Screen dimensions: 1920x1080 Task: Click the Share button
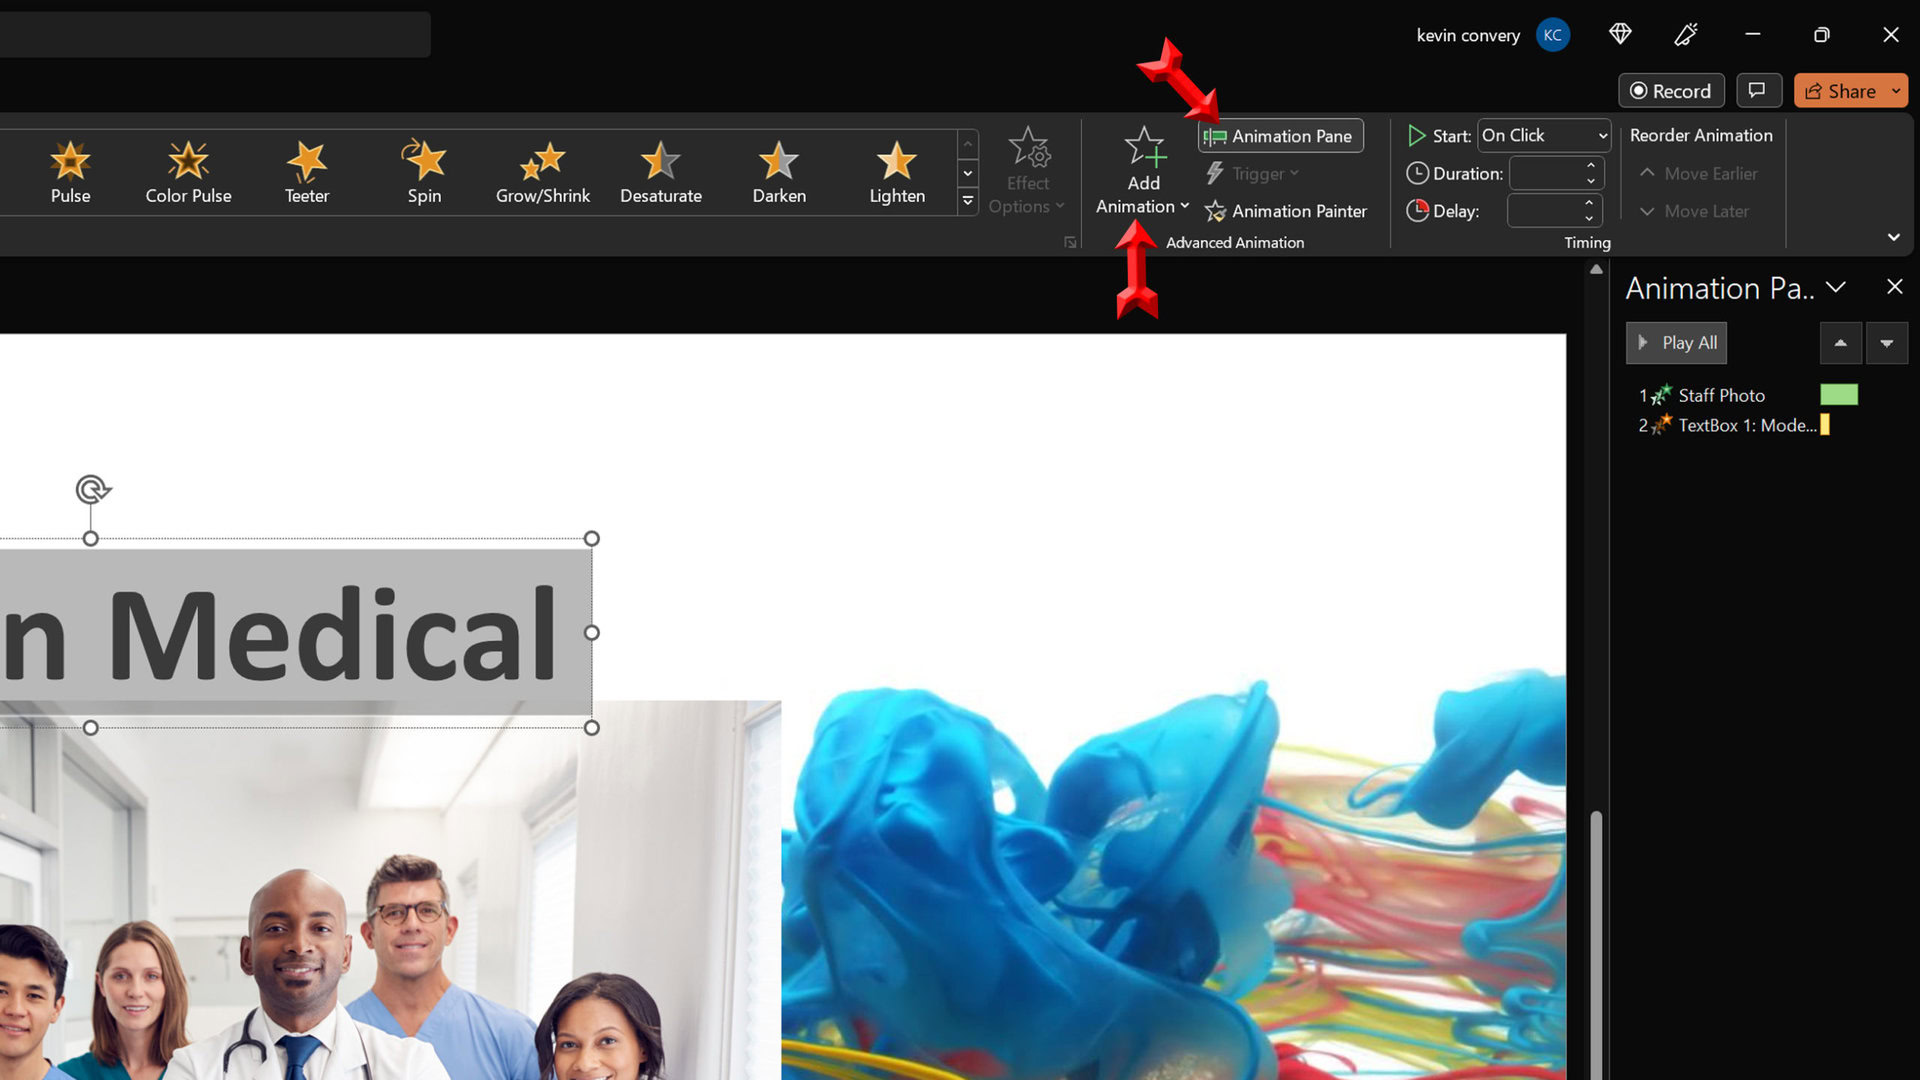[1841, 91]
